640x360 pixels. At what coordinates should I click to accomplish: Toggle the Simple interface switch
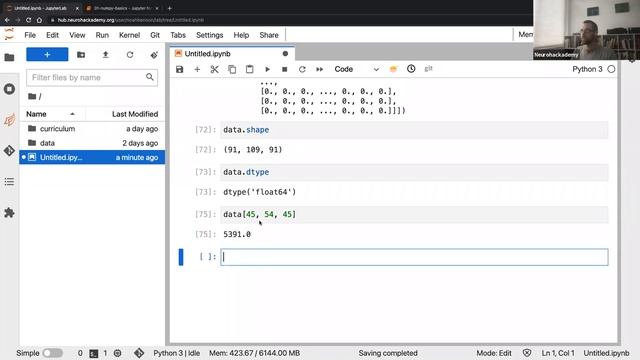pyautogui.click(x=53, y=353)
